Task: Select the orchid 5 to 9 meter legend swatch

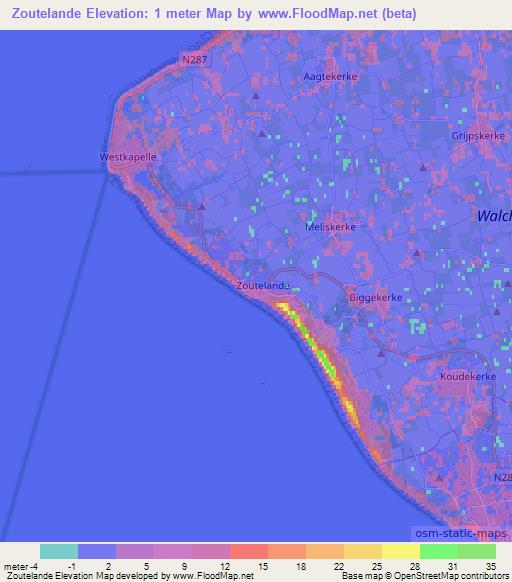Action: coord(173,552)
